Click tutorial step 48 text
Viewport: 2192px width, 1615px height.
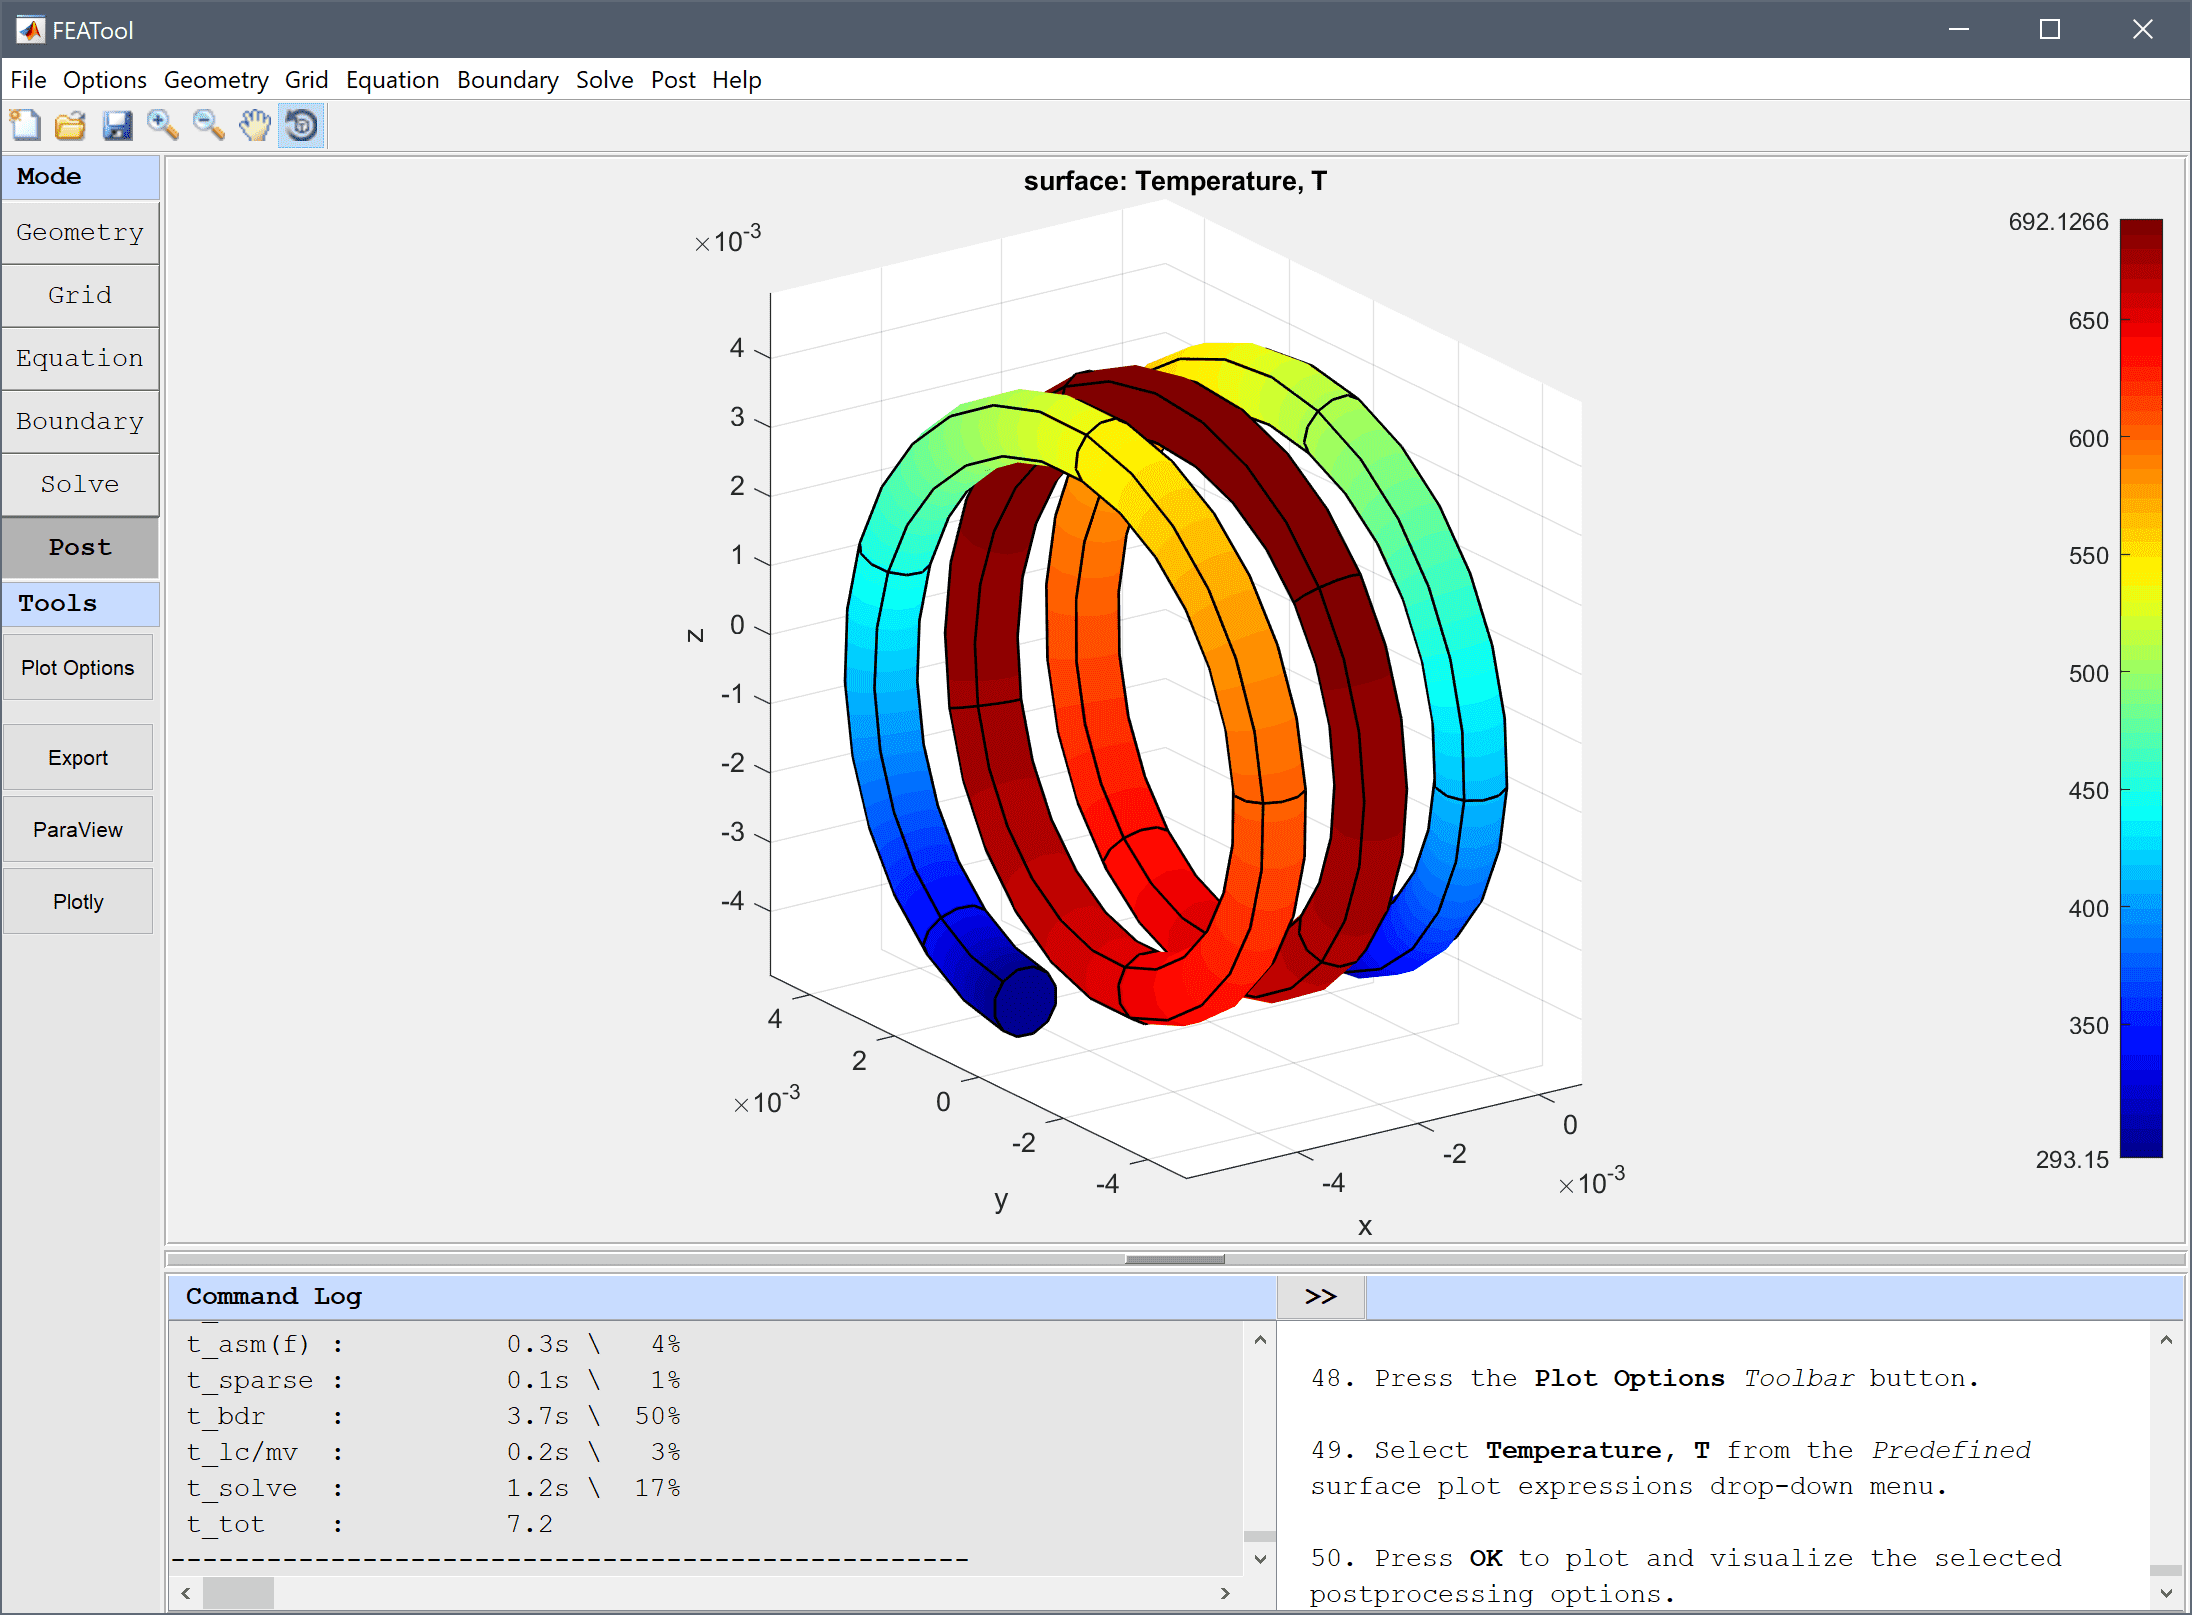[x=1645, y=1378]
